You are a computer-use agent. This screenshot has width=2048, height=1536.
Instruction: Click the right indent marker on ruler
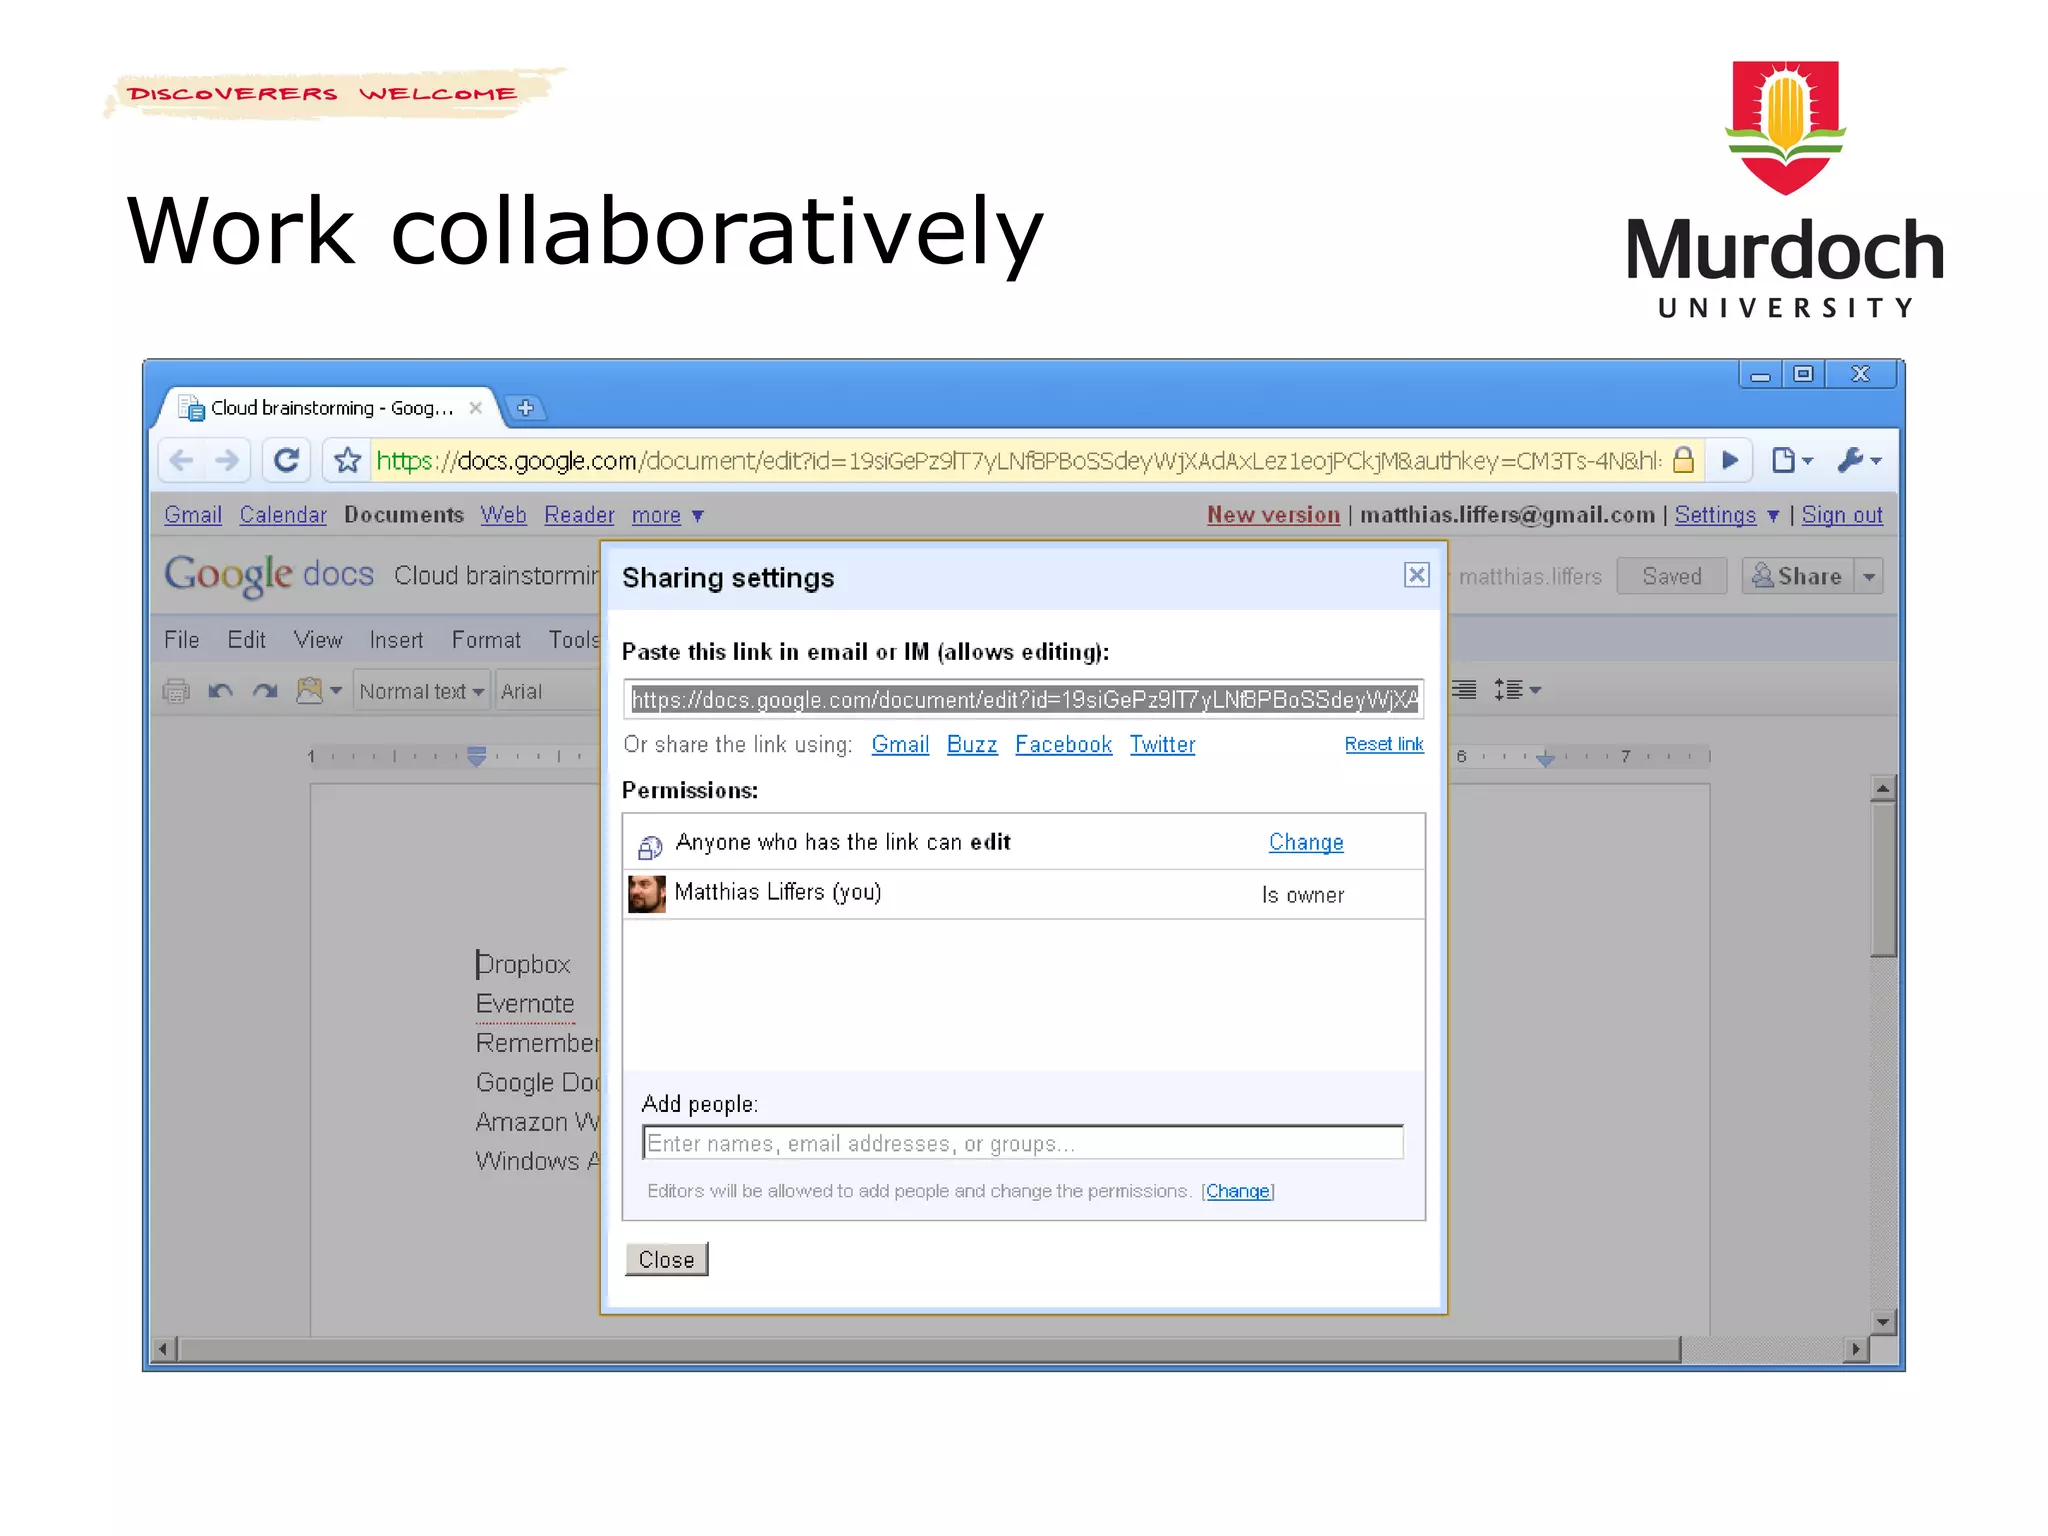[x=1545, y=758]
